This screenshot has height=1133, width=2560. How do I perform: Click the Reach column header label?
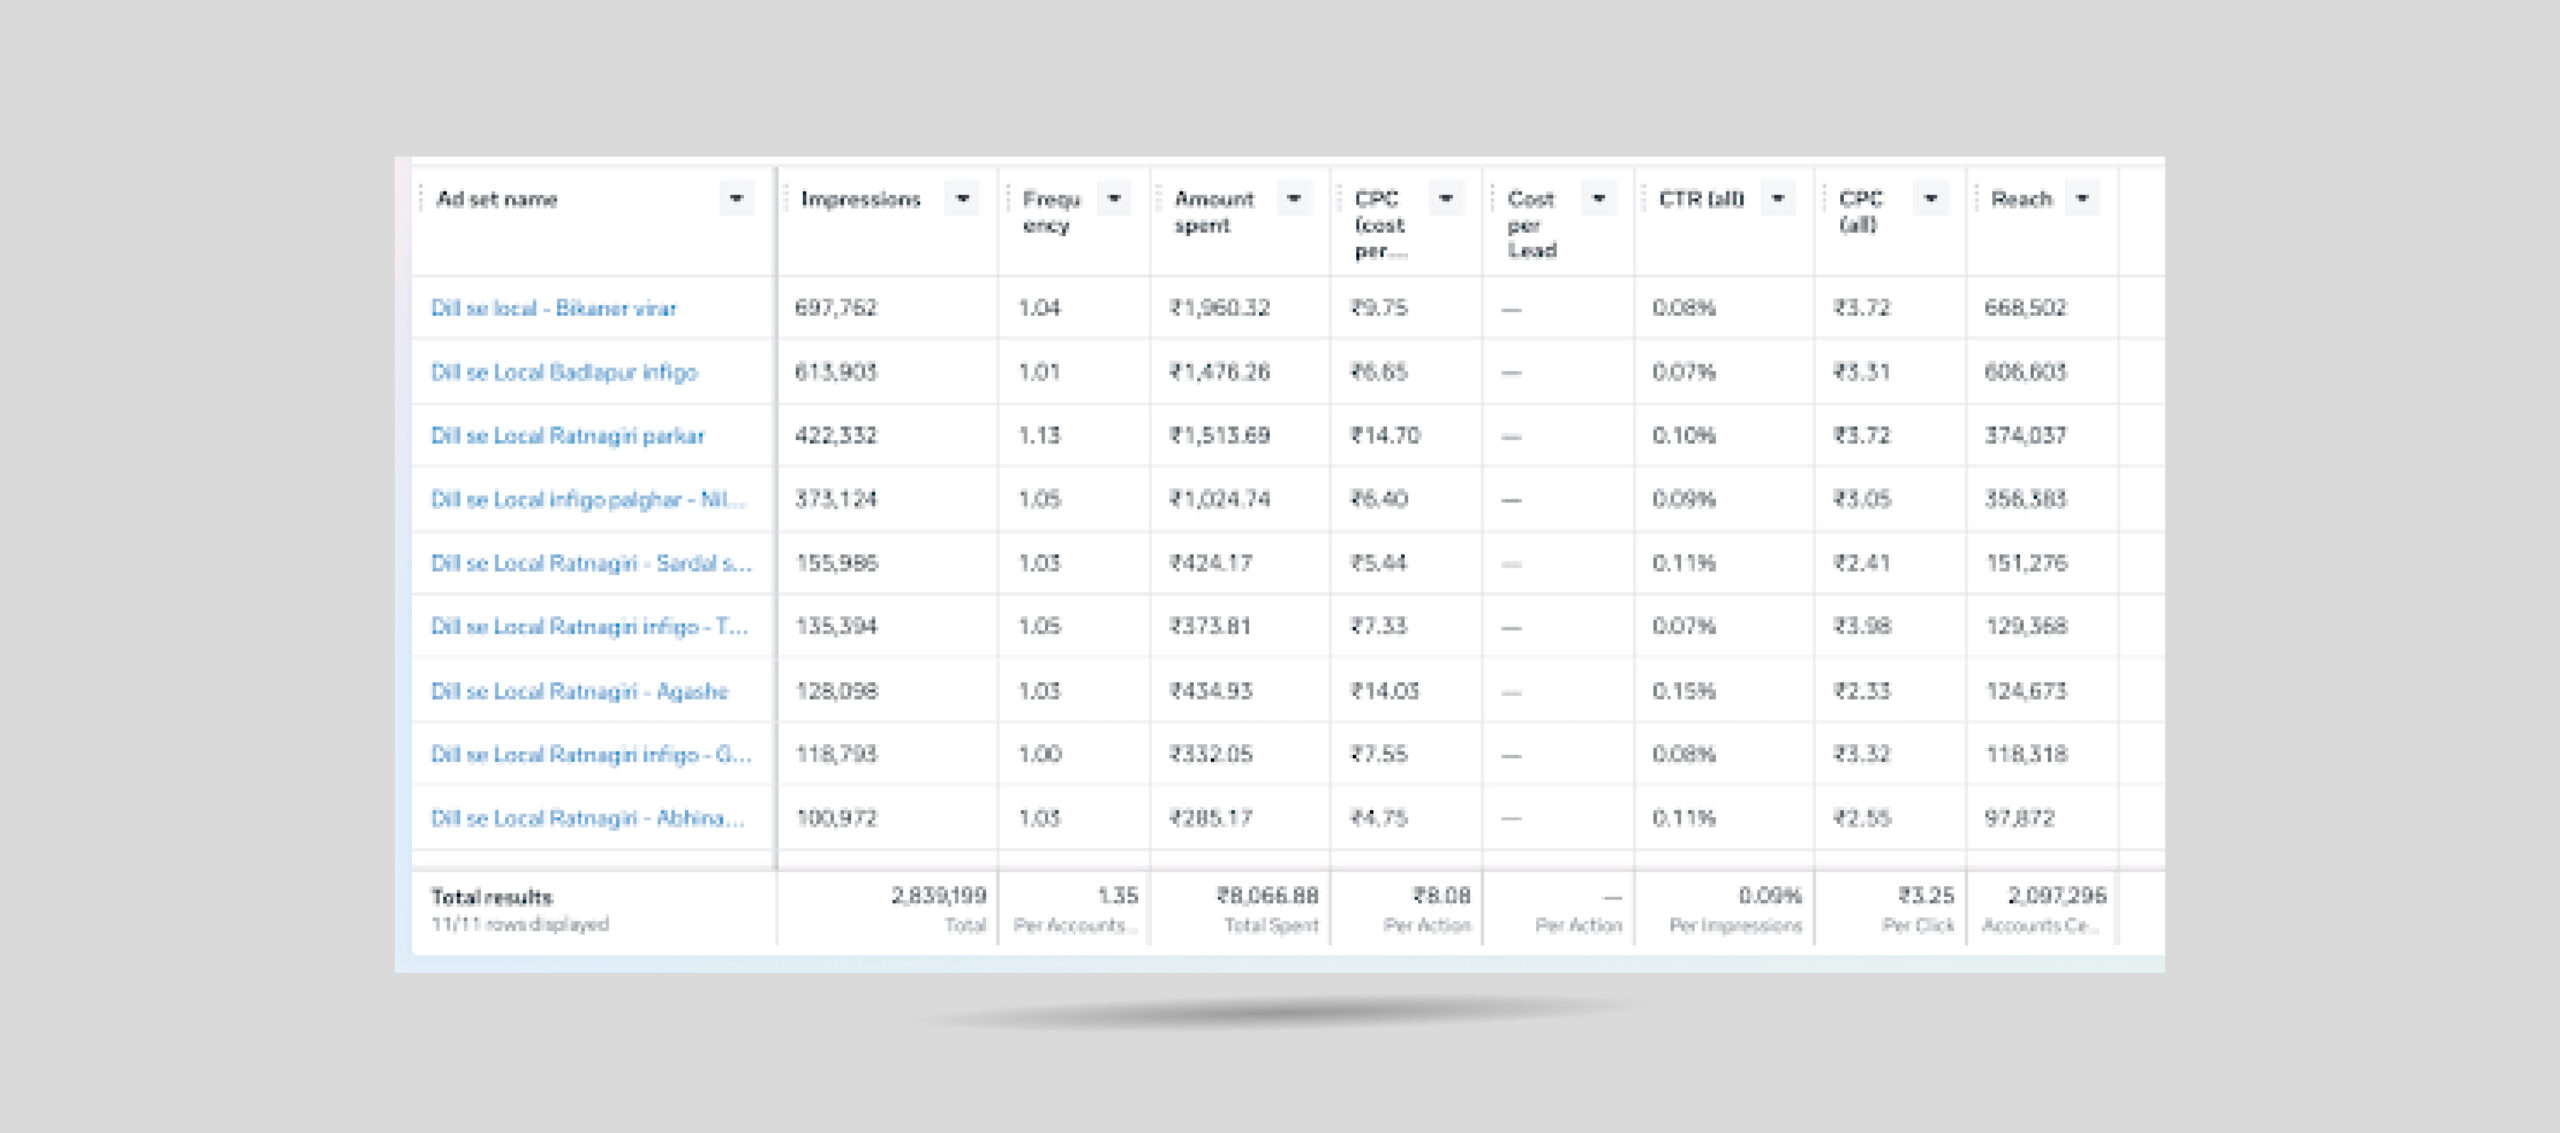2021,199
